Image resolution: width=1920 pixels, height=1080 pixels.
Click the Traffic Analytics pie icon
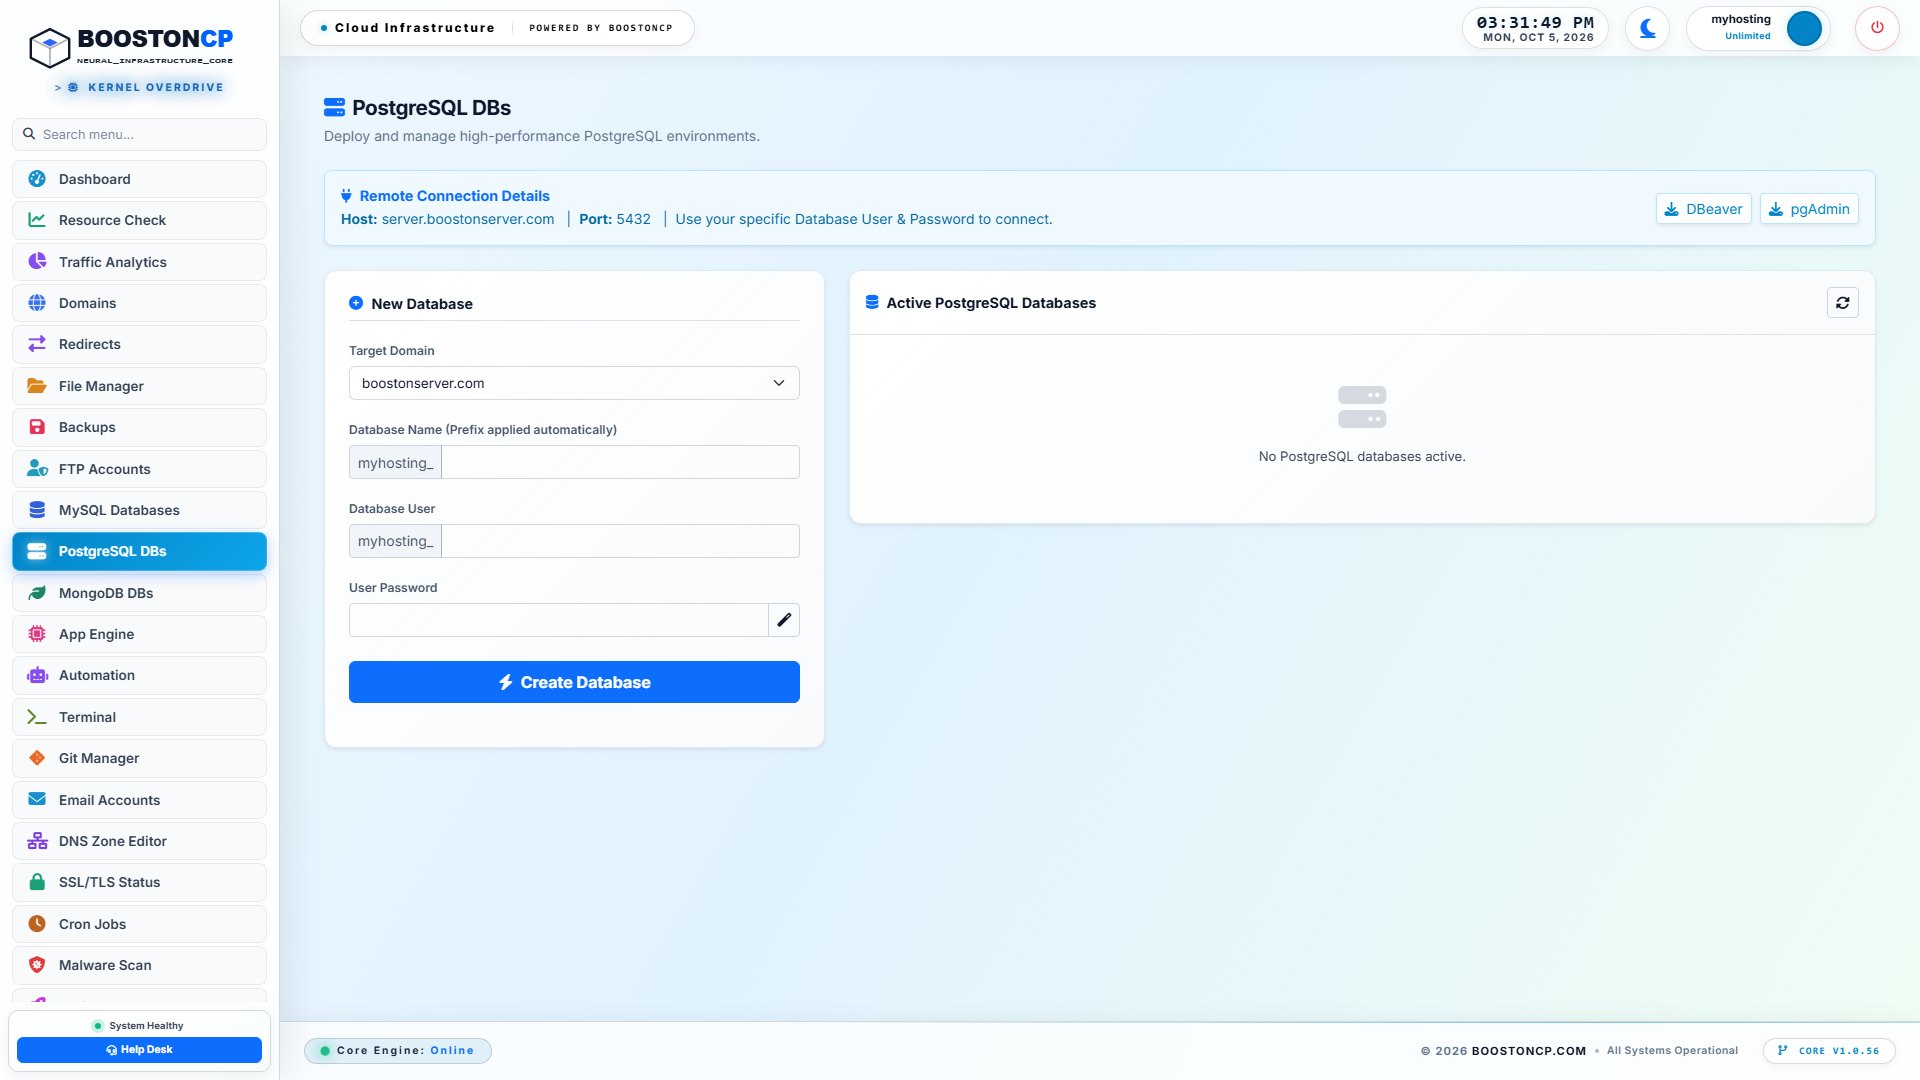click(x=37, y=262)
